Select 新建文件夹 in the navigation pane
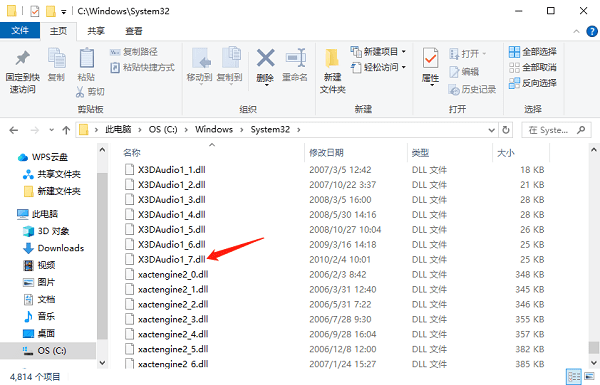The width and height of the screenshot is (600, 385). (52, 191)
